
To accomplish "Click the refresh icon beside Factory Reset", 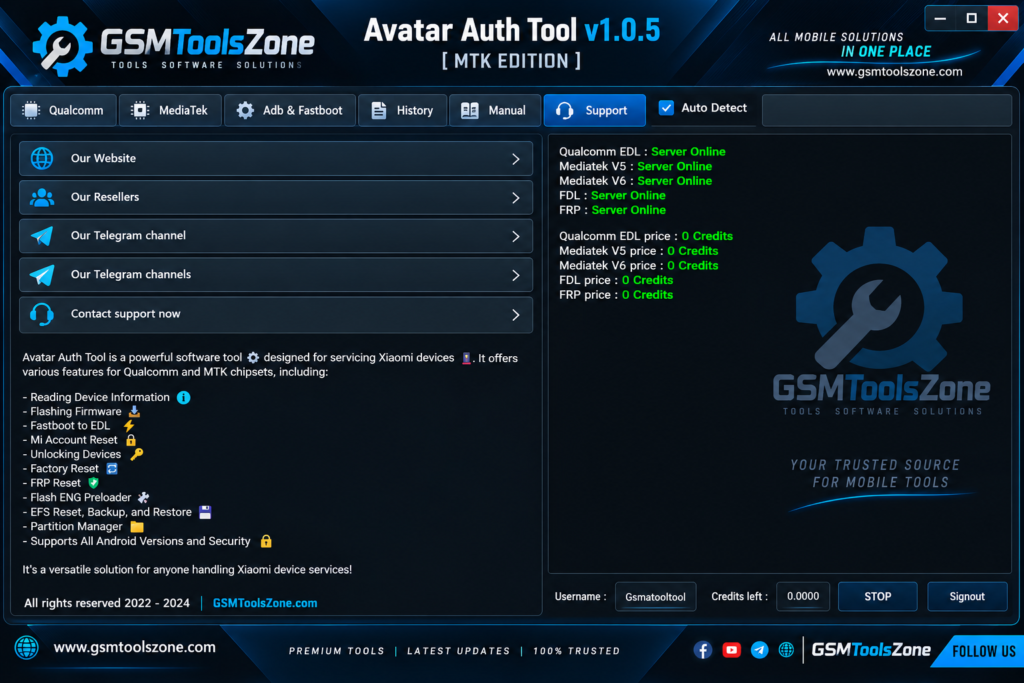I will 112,468.
